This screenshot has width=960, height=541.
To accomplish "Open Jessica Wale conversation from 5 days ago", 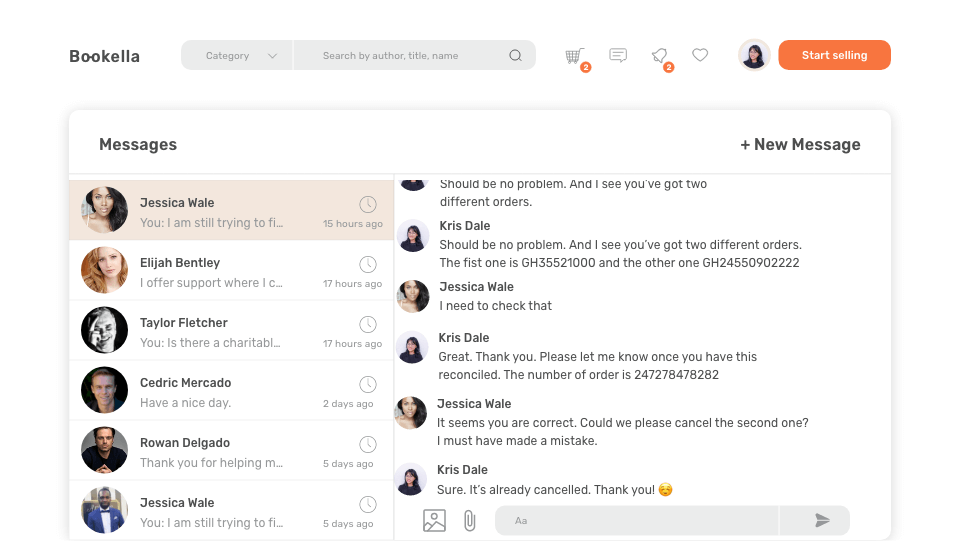I will [231, 510].
